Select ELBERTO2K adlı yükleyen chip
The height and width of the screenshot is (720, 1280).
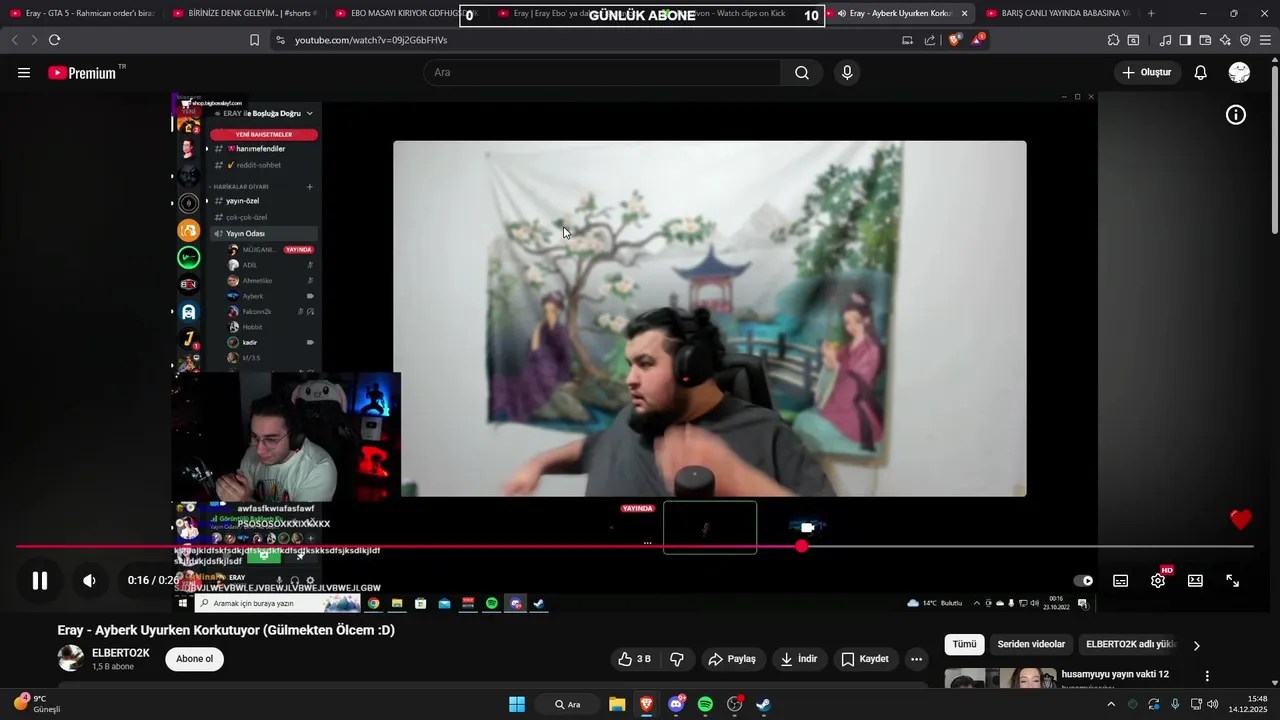(1131, 645)
